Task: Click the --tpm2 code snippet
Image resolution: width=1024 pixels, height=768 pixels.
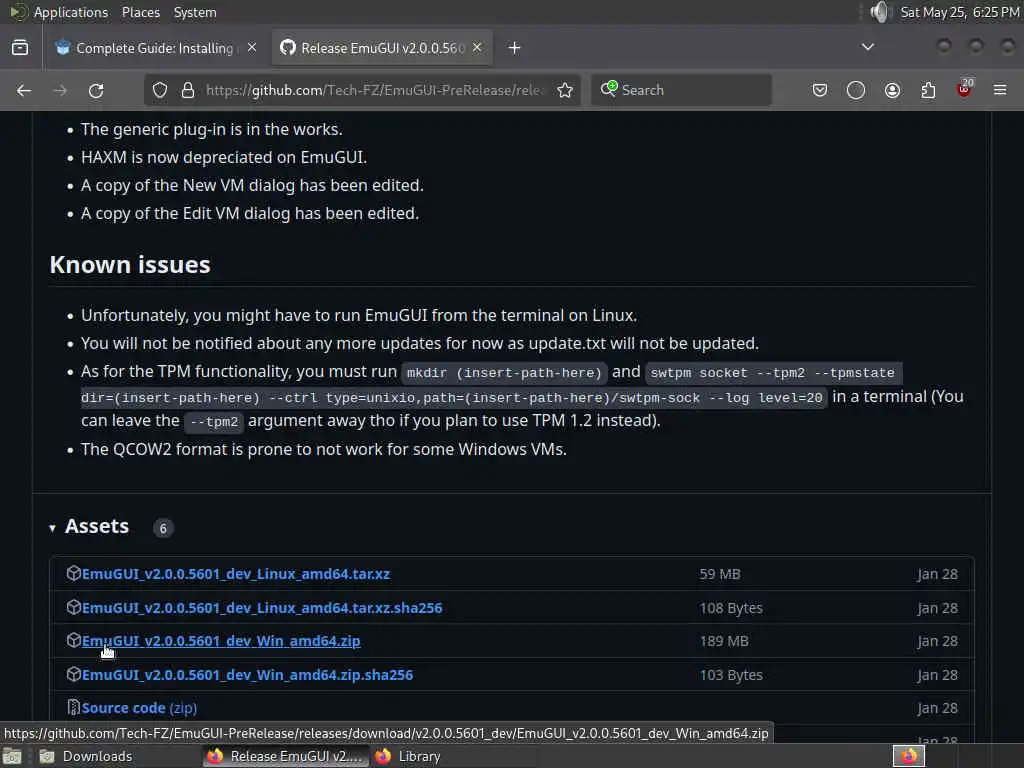Action: tap(214, 422)
